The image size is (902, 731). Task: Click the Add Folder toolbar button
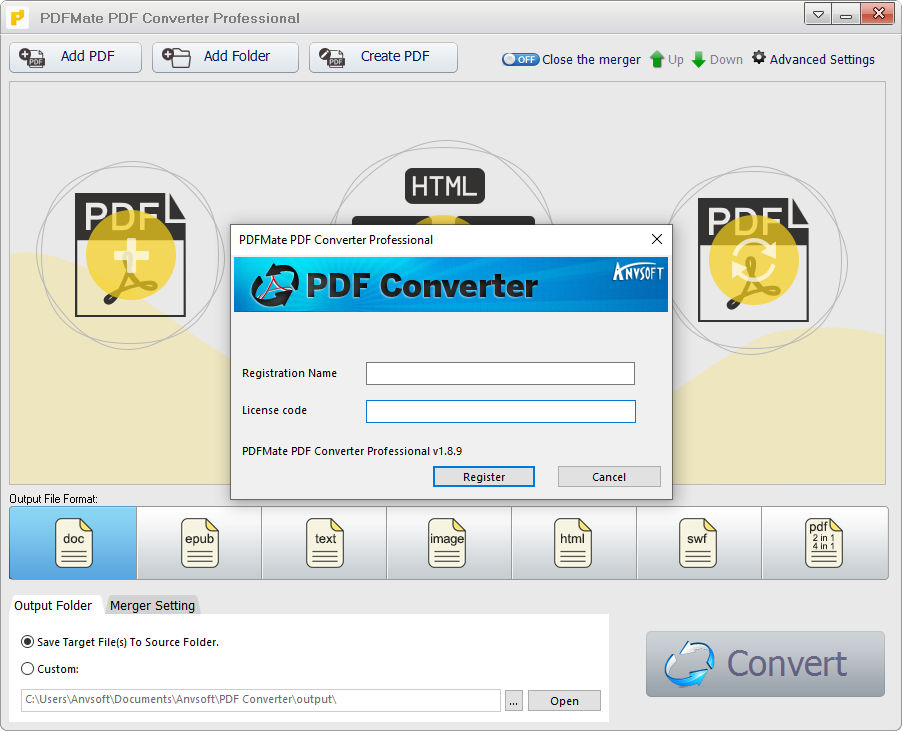point(225,58)
